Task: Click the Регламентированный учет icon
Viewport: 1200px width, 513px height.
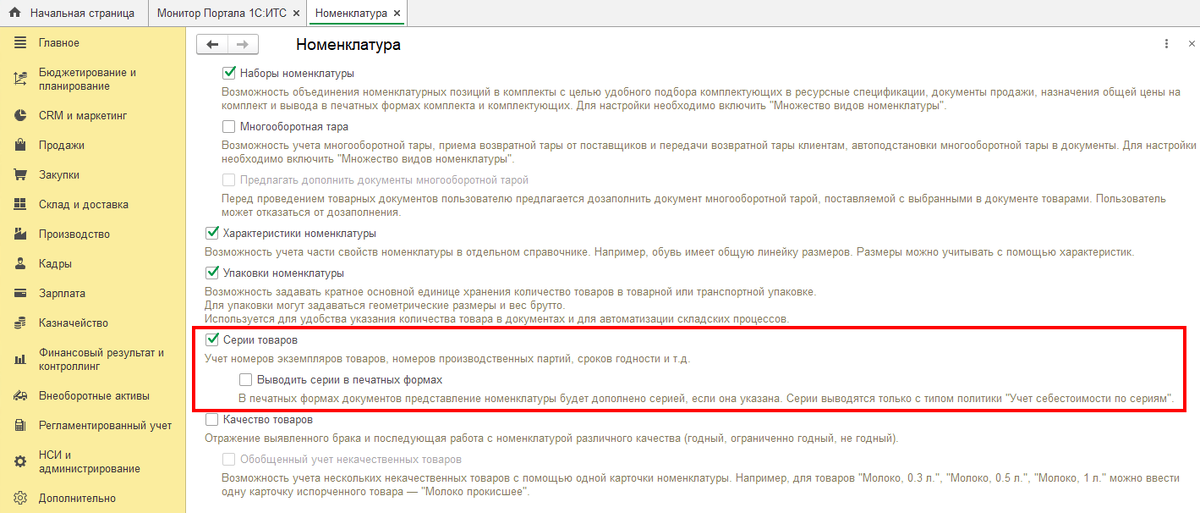Action: (19, 425)
